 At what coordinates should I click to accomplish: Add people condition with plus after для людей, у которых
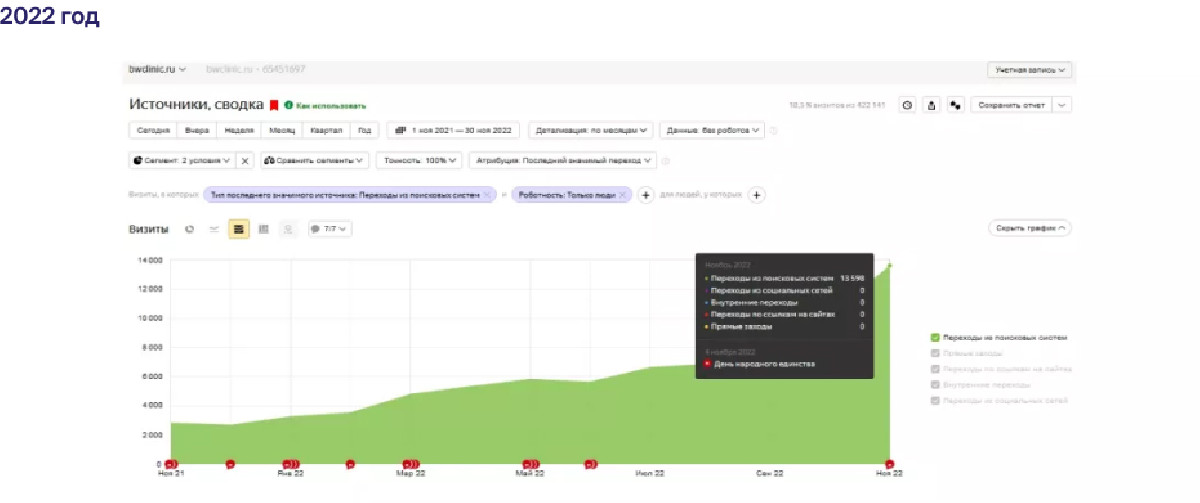click(x=757, y=195)
